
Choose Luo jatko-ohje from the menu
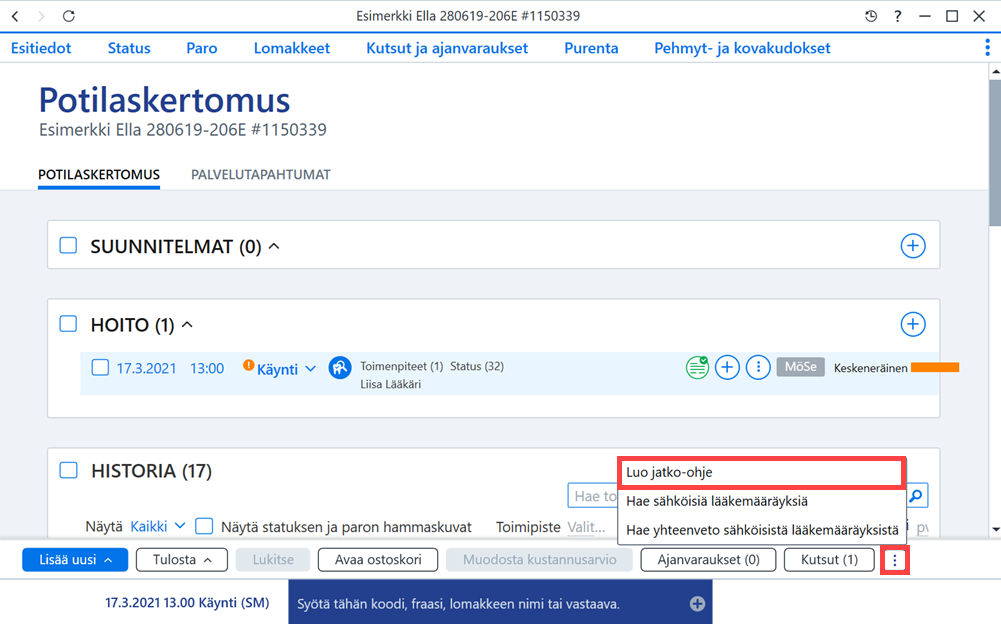point(761,473)
